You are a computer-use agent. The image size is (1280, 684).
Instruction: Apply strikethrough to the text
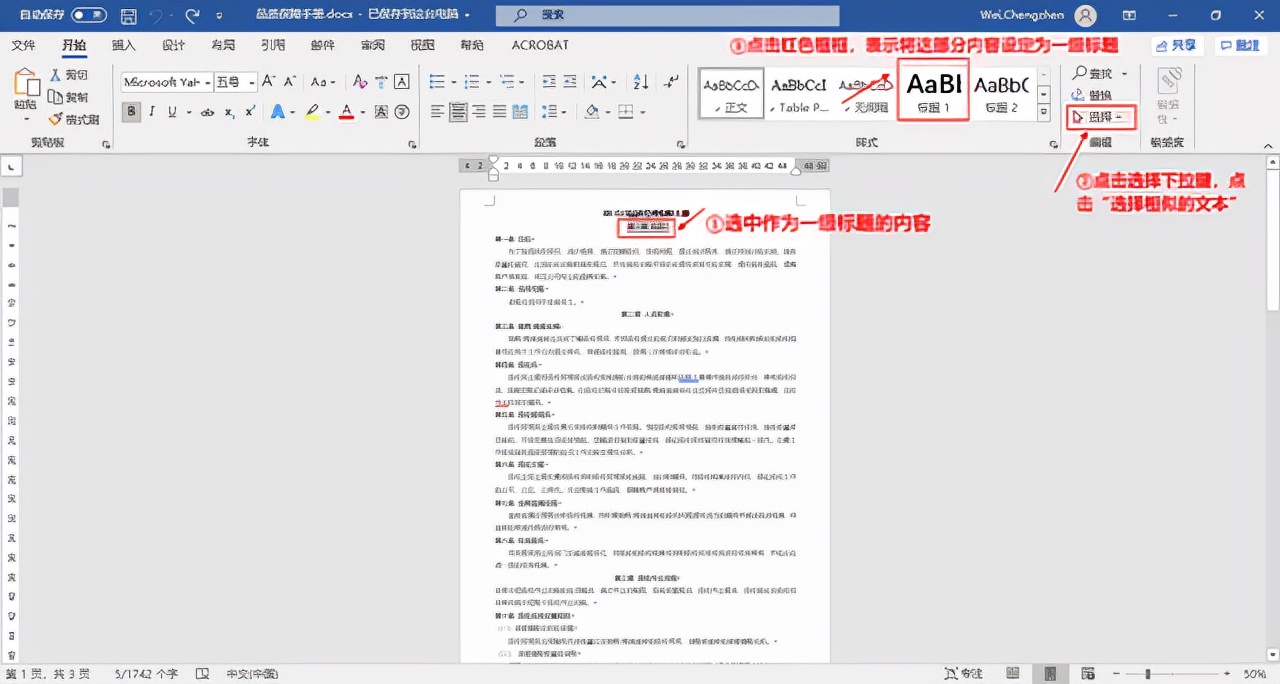[208, 110]
